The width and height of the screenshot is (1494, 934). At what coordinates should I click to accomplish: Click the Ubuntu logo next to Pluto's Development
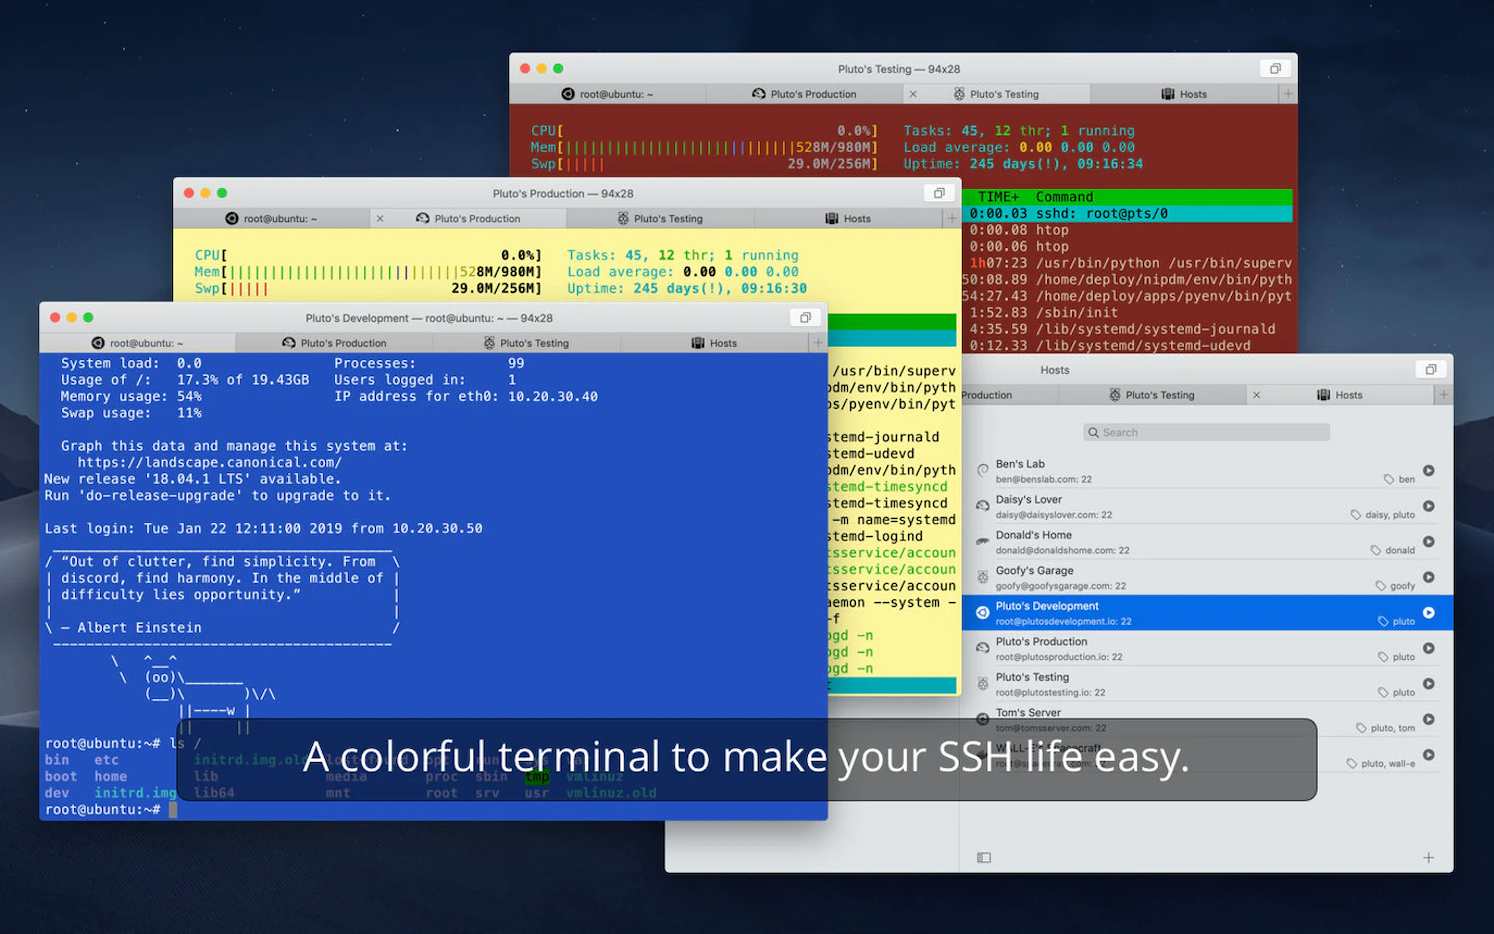tap(983, 613)
